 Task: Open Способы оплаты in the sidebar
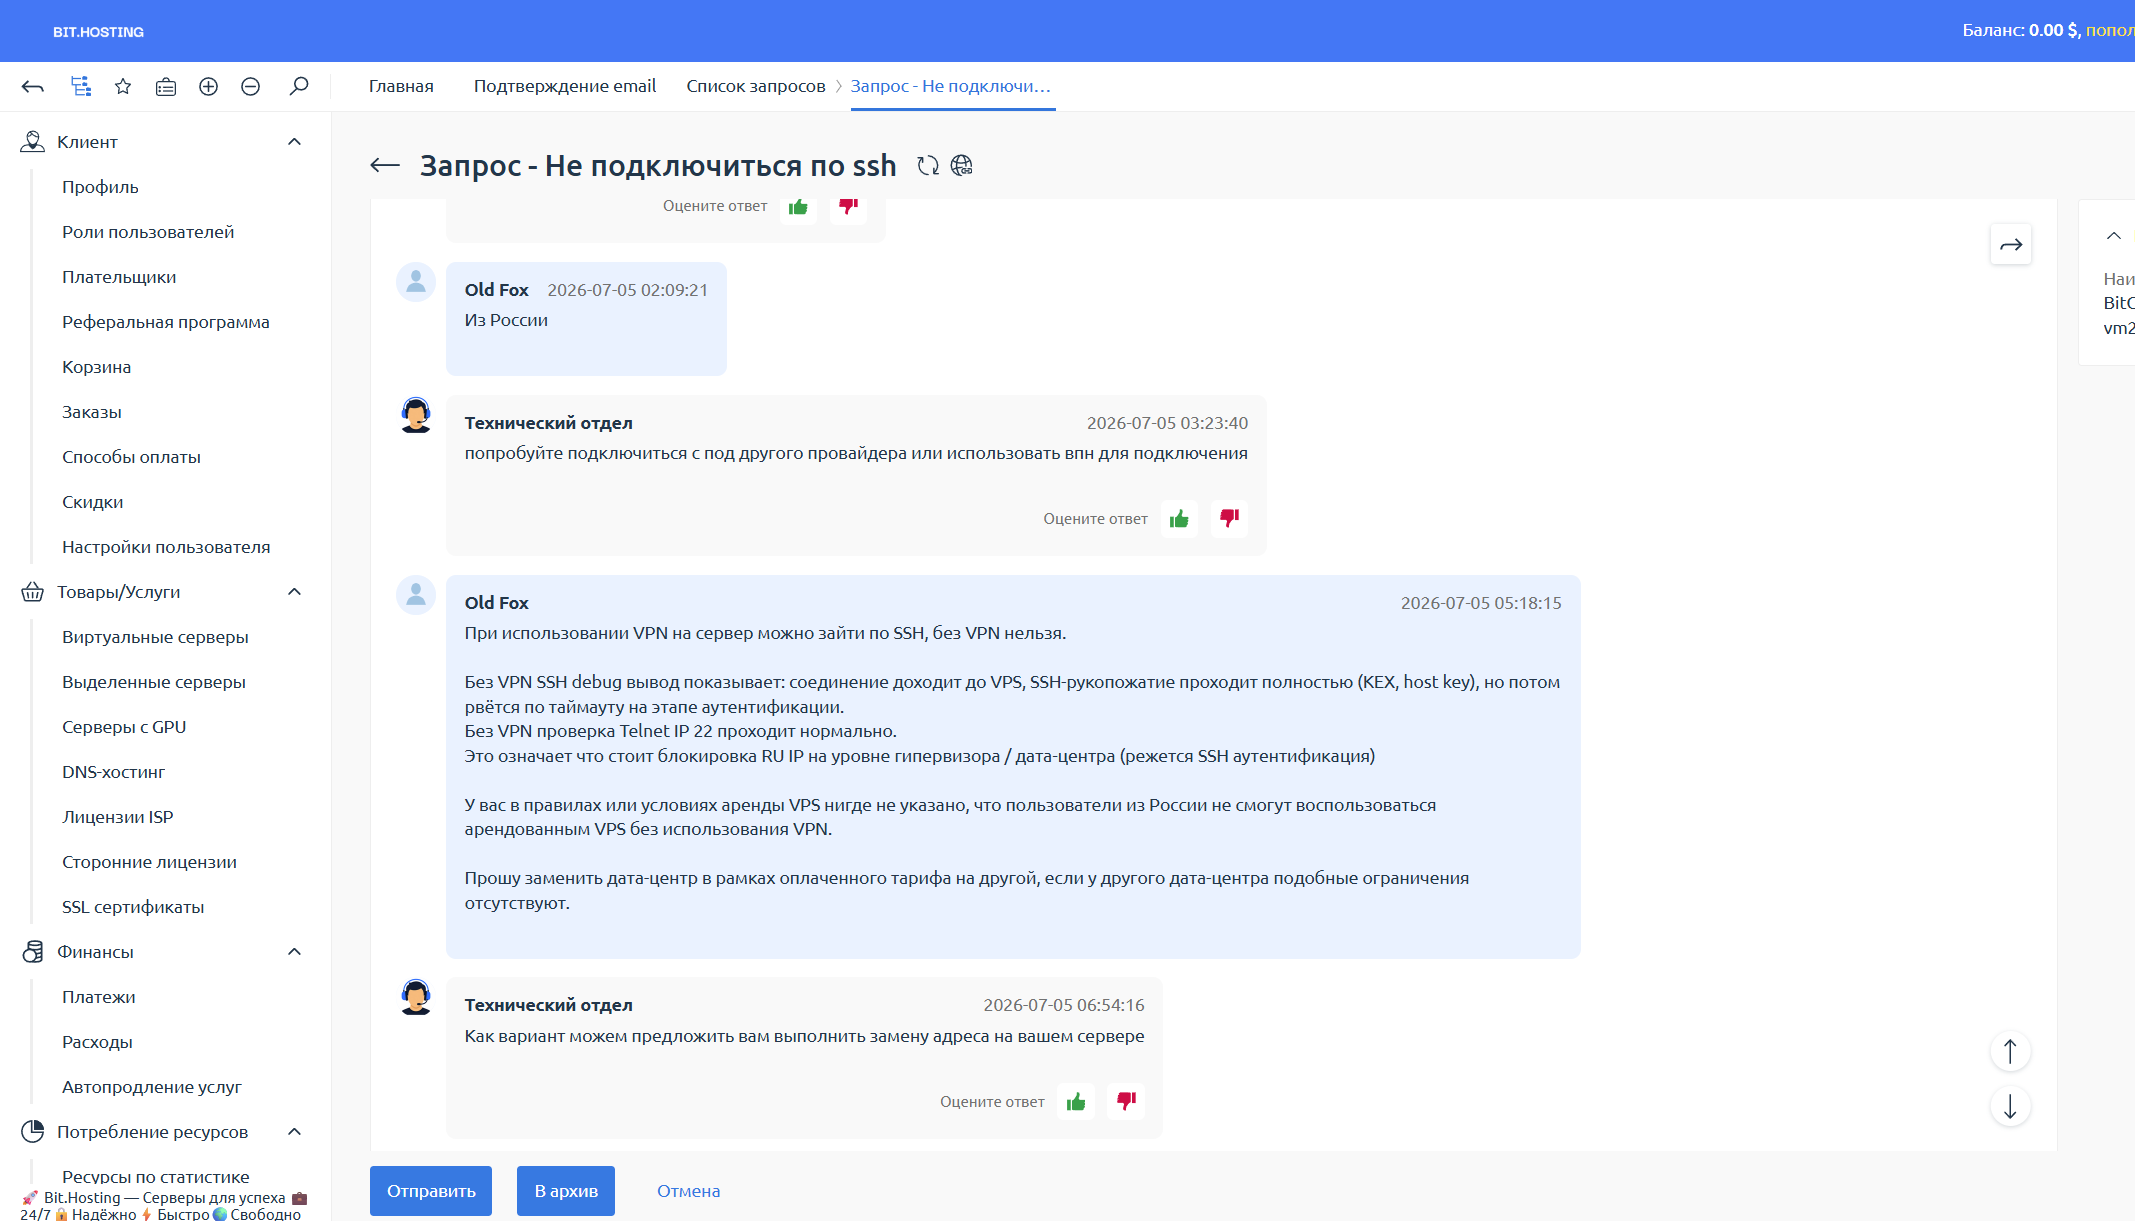(x=131, y=457)
